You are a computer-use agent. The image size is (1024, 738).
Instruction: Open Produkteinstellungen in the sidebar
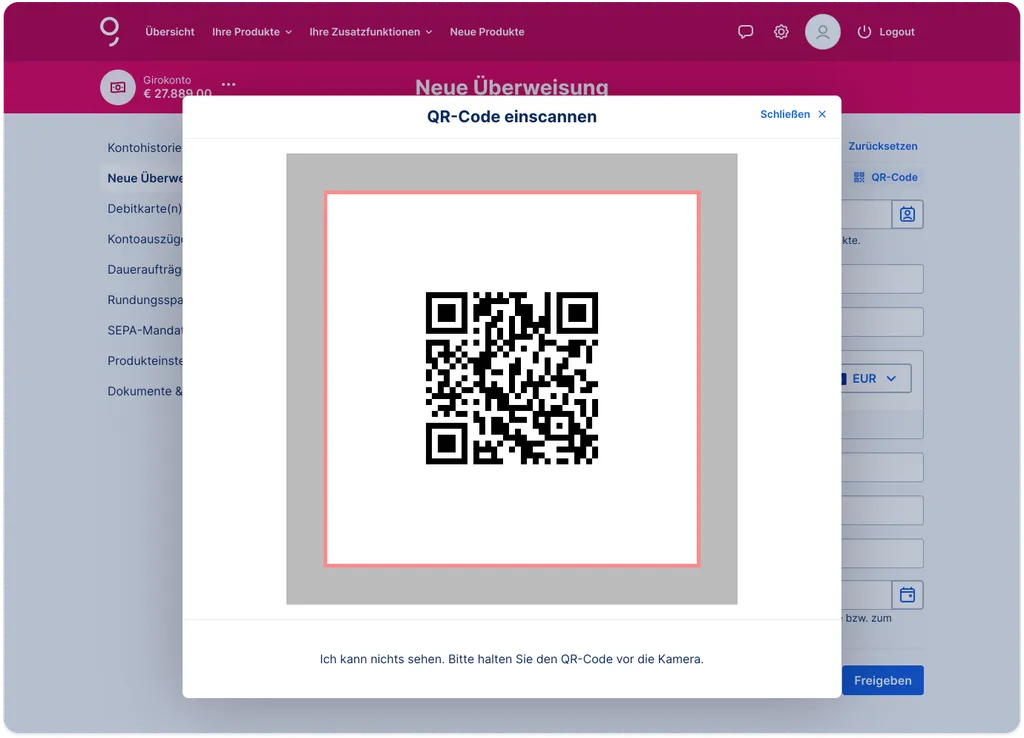pyautogui.click(x=145, y=361)
